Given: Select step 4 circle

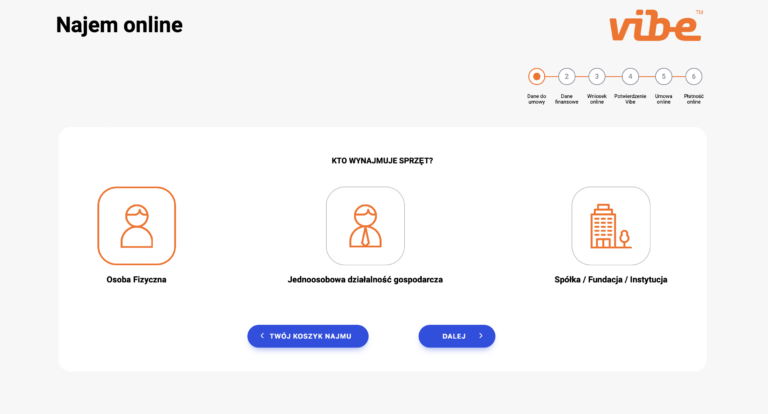Looking at the screenshot, I should [x=630, y=76].
